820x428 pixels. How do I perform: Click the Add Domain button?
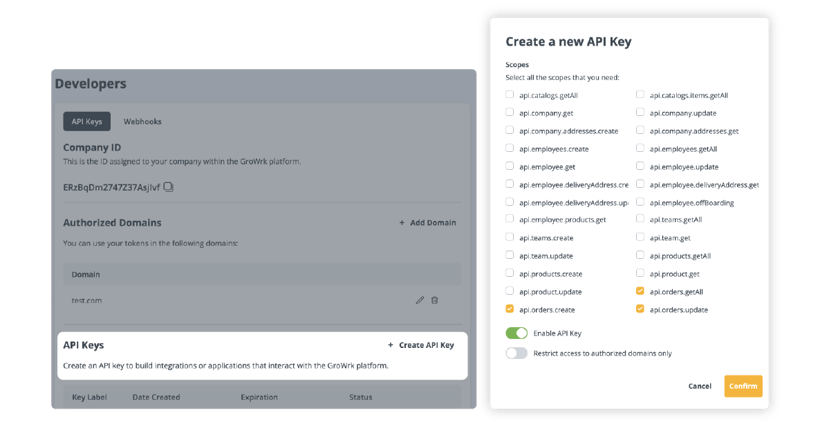428,222
